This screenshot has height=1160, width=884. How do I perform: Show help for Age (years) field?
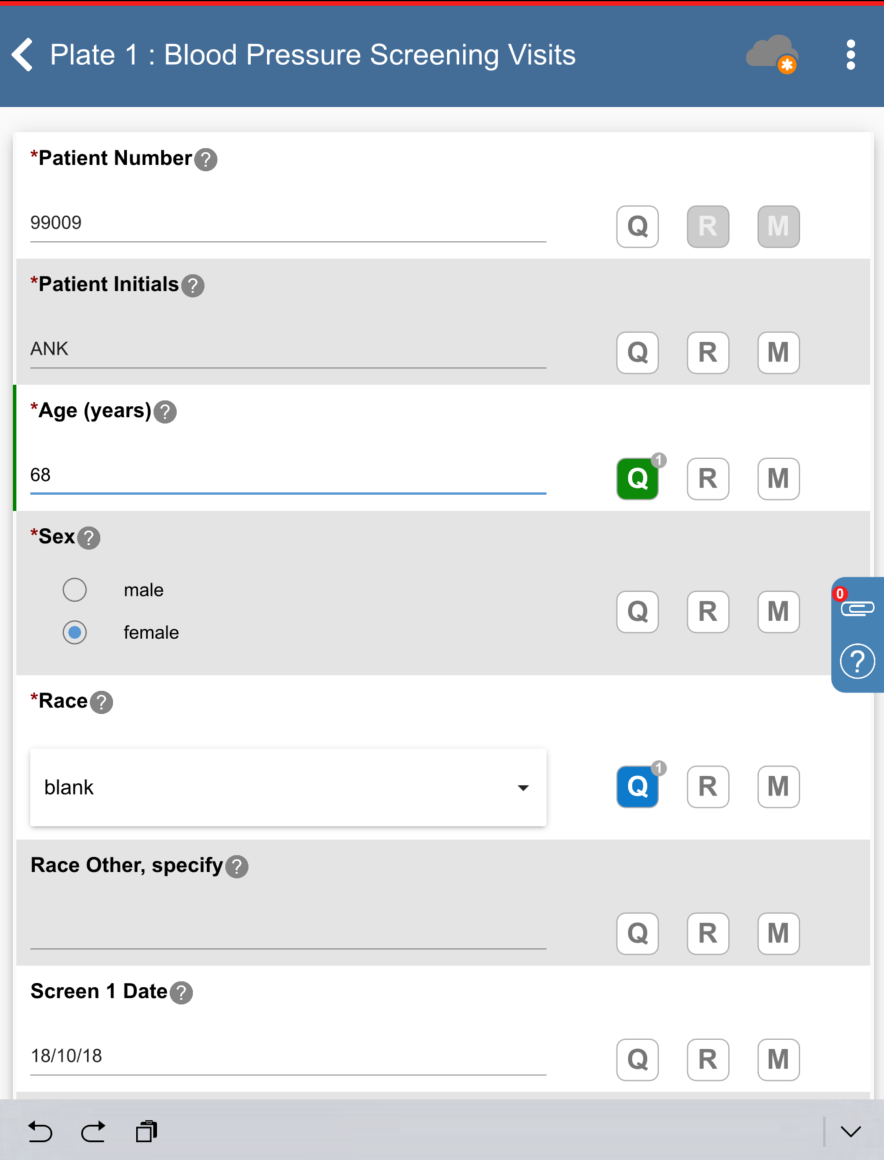pos(165,412)
